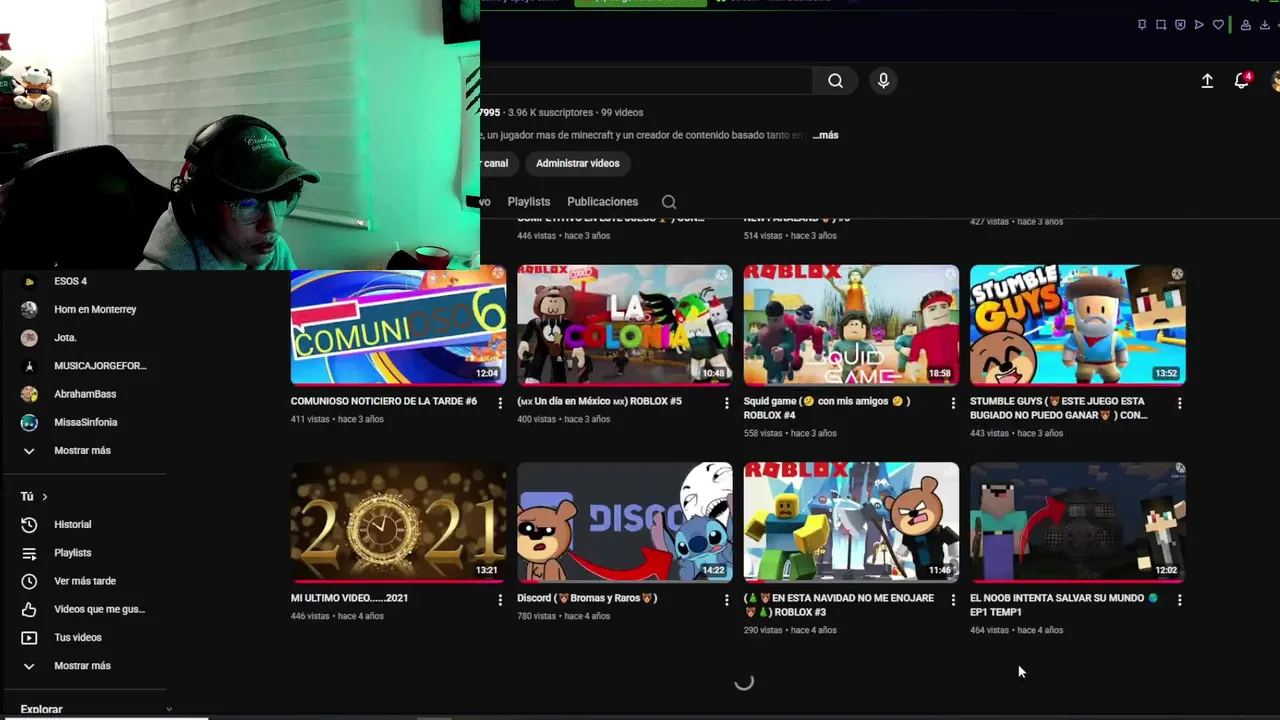The image size is (1280, 720).
Task: Search within the channel using the magnifier icon
Action: click(x=669, y=202)
